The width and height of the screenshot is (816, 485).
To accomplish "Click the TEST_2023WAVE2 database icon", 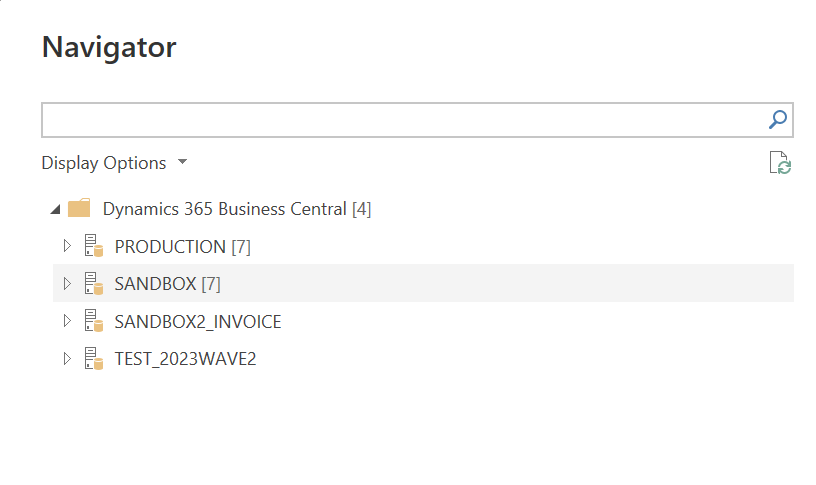I will point(94,359).
